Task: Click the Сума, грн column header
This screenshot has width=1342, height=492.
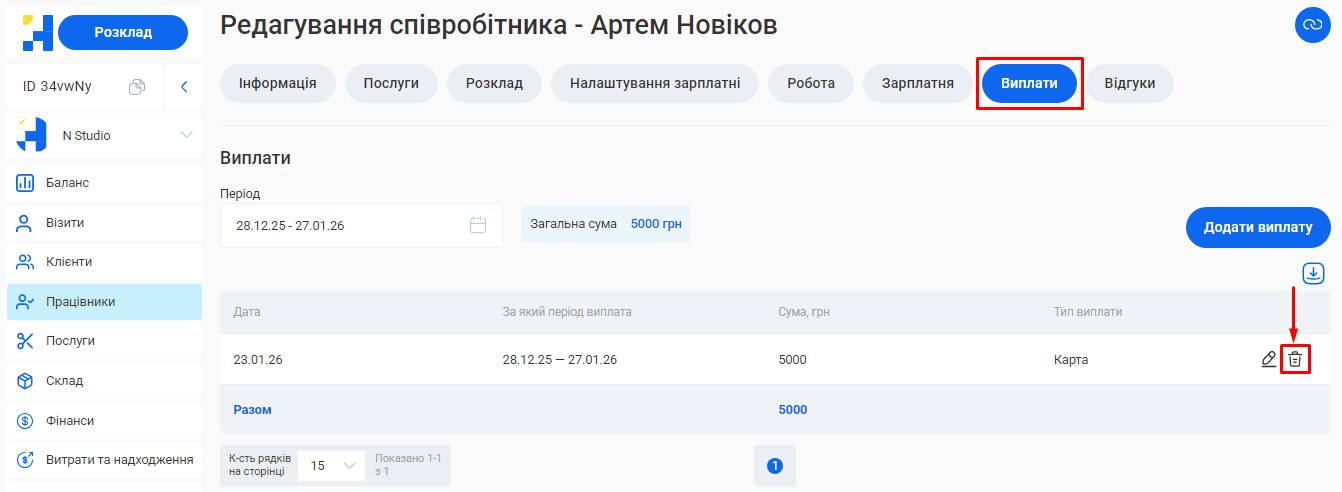Action: coord(804,312)
